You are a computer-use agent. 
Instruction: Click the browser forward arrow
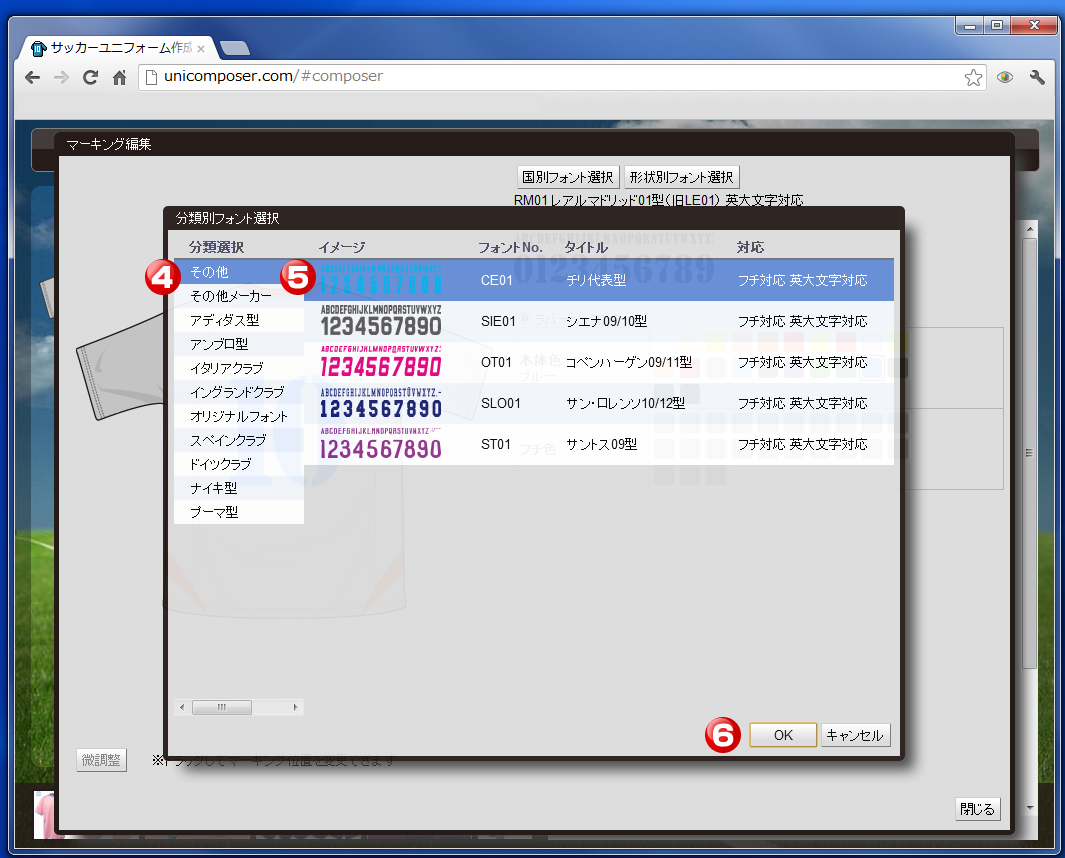coord(61,77)
